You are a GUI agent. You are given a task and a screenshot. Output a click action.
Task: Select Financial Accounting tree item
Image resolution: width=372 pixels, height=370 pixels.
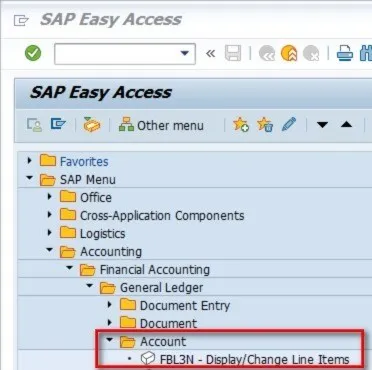[x=155, y=270]
